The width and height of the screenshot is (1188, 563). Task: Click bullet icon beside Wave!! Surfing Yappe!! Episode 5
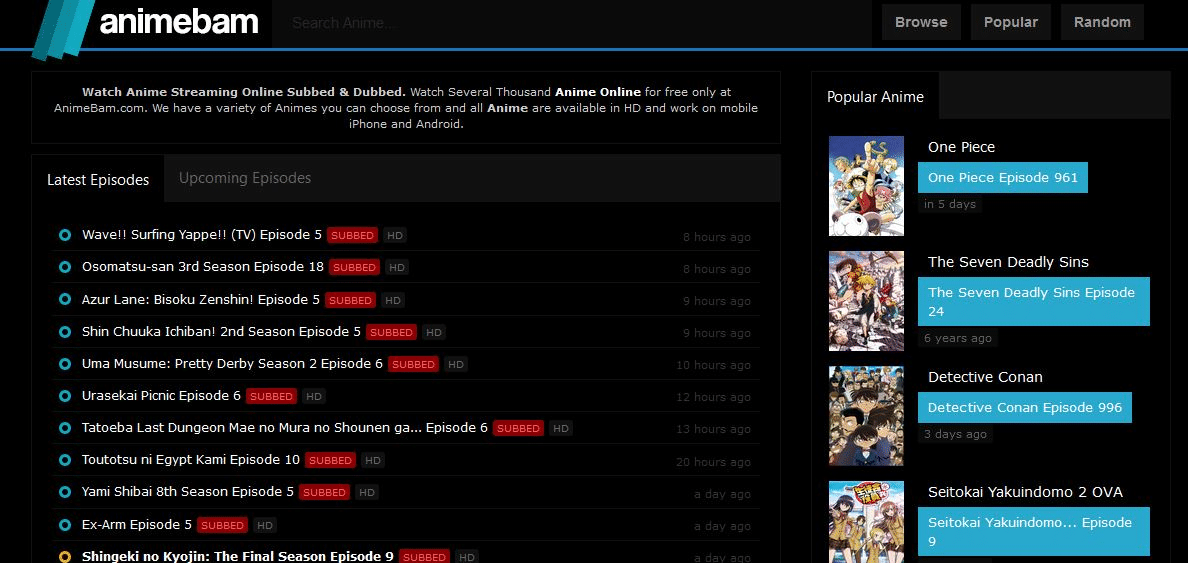tap(65, 236)
